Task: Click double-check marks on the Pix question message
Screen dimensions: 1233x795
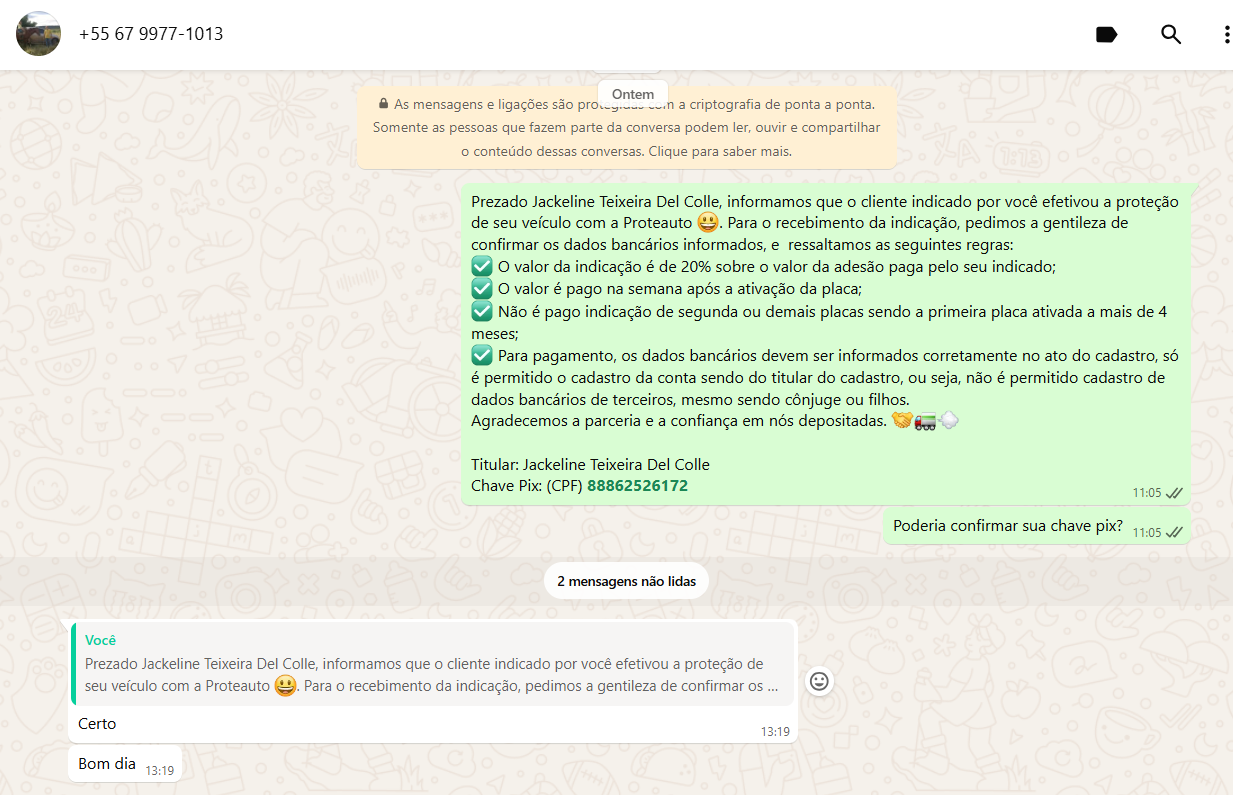Action: (1174, 533)
